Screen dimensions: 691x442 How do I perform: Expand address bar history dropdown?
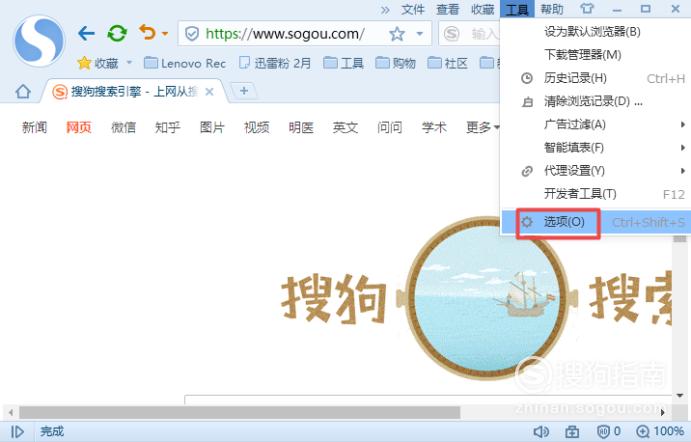420,33
